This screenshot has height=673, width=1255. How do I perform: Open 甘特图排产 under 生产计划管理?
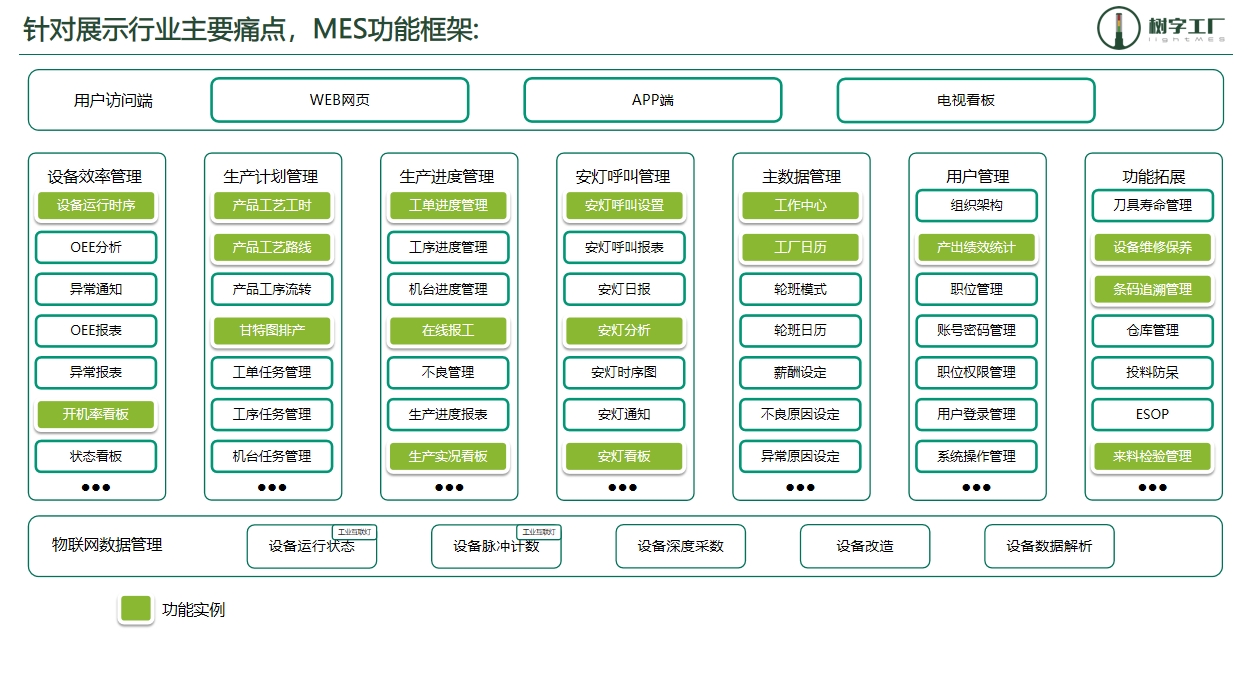(272, 331)
